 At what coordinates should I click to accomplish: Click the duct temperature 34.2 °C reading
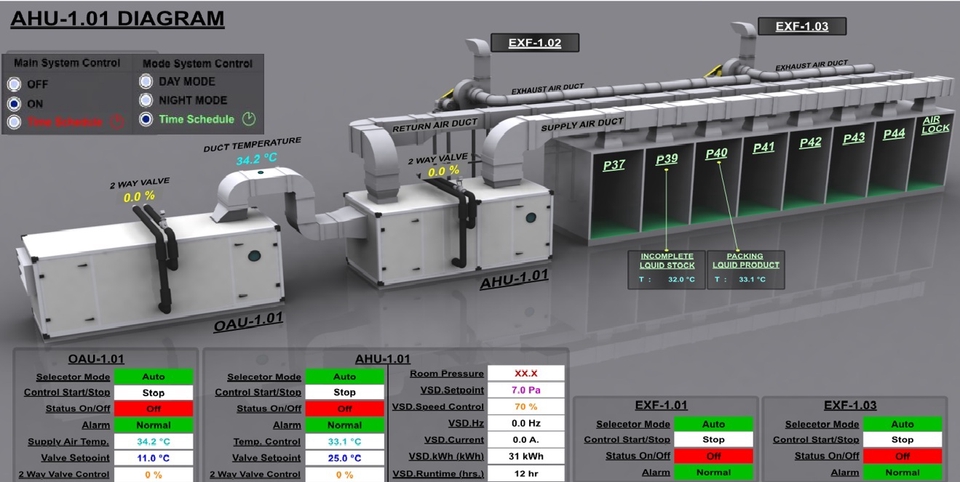tap(257, 159)
